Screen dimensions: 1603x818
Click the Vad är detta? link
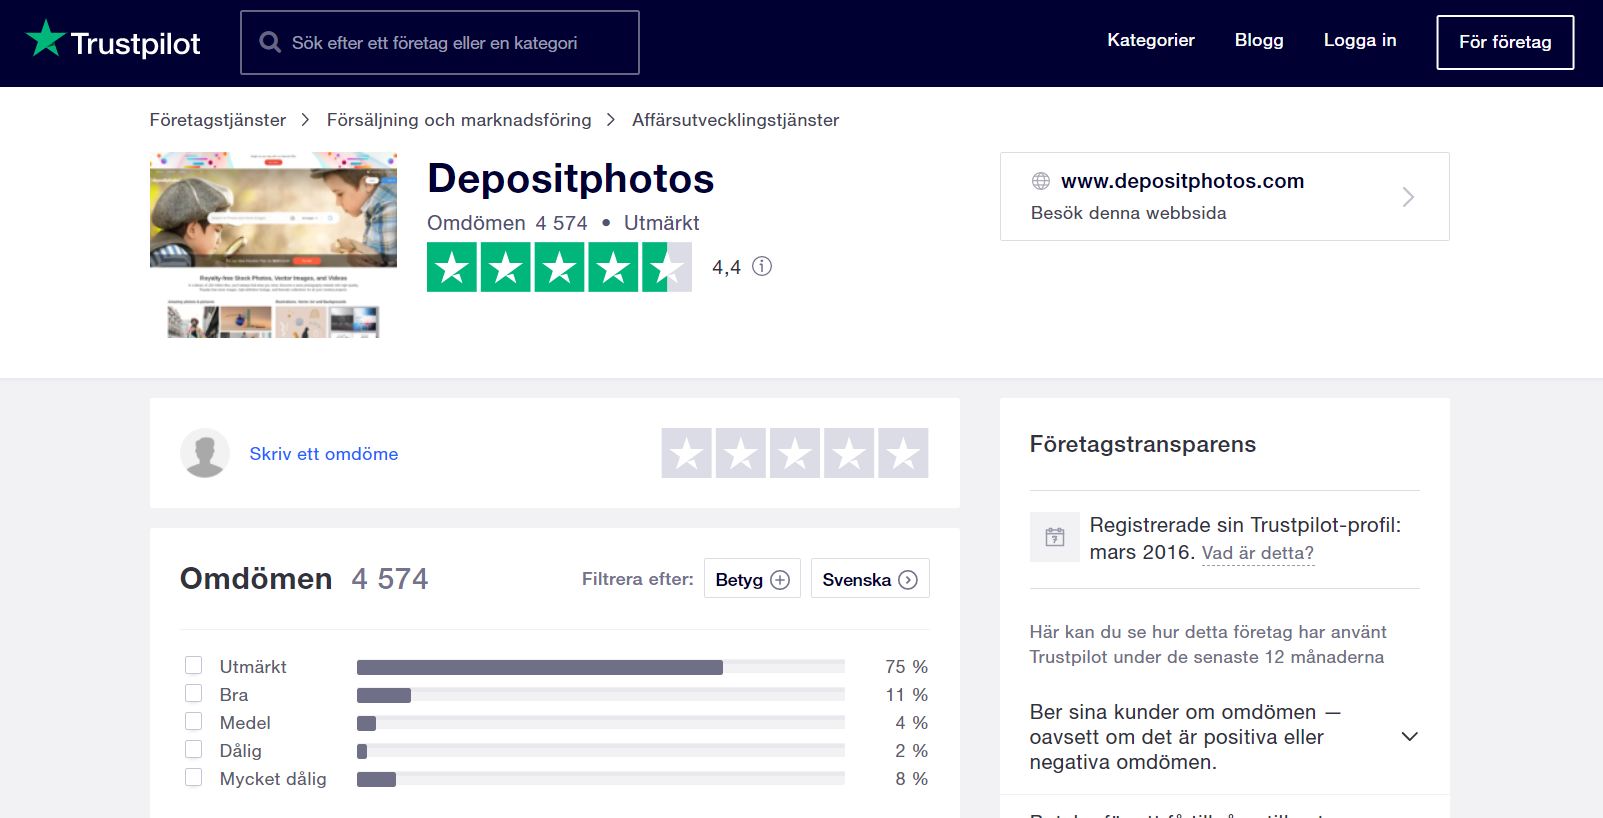[x=1258, y=553]
